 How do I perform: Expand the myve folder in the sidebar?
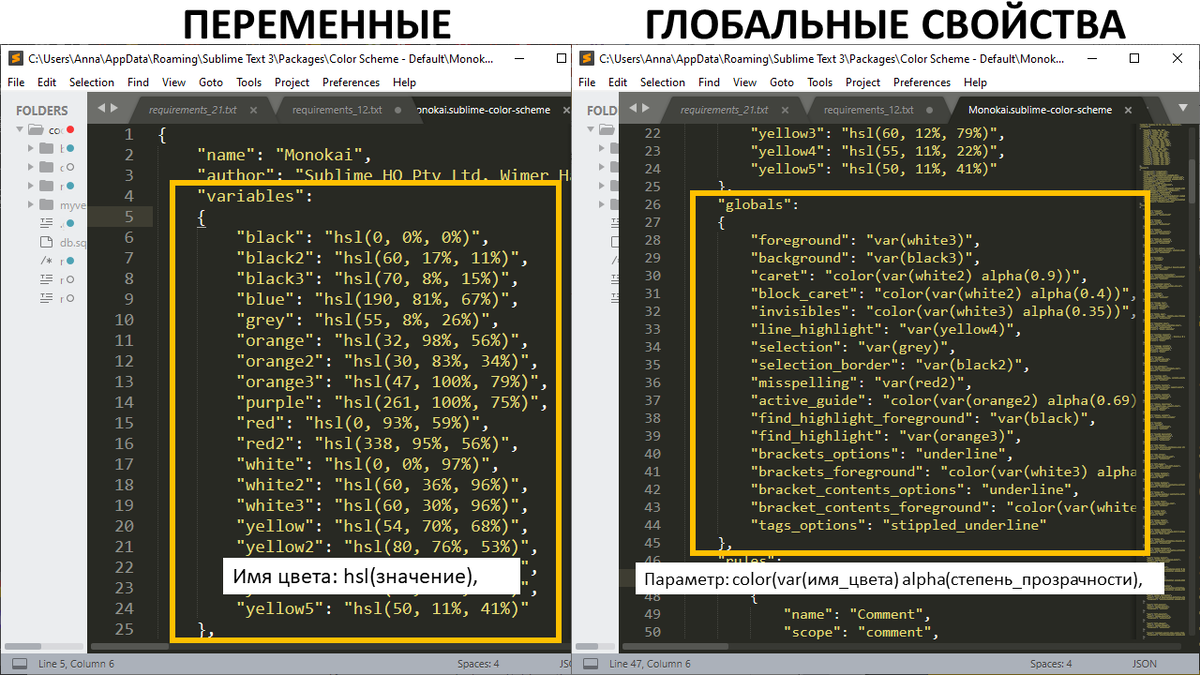click(30, 204)
